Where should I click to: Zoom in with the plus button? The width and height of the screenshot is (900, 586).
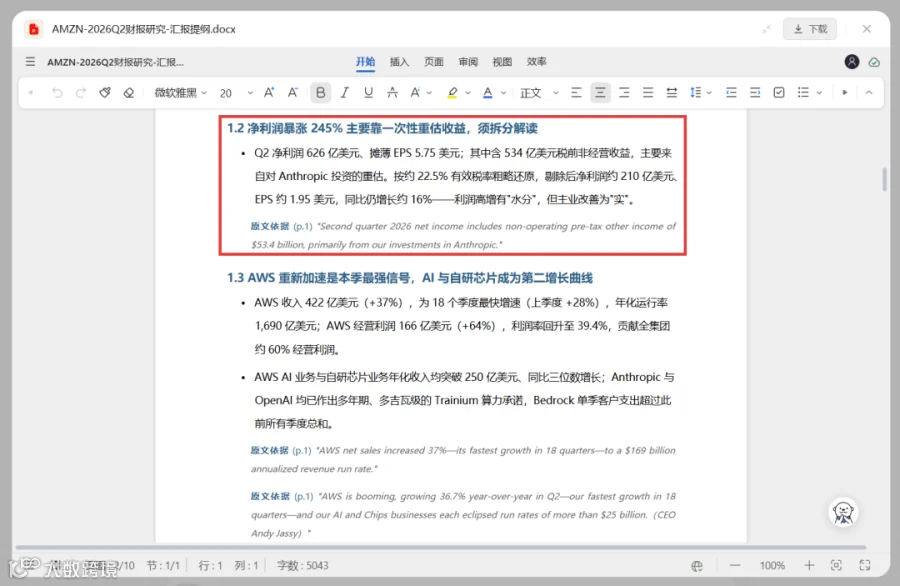click(x=809, y=565)
